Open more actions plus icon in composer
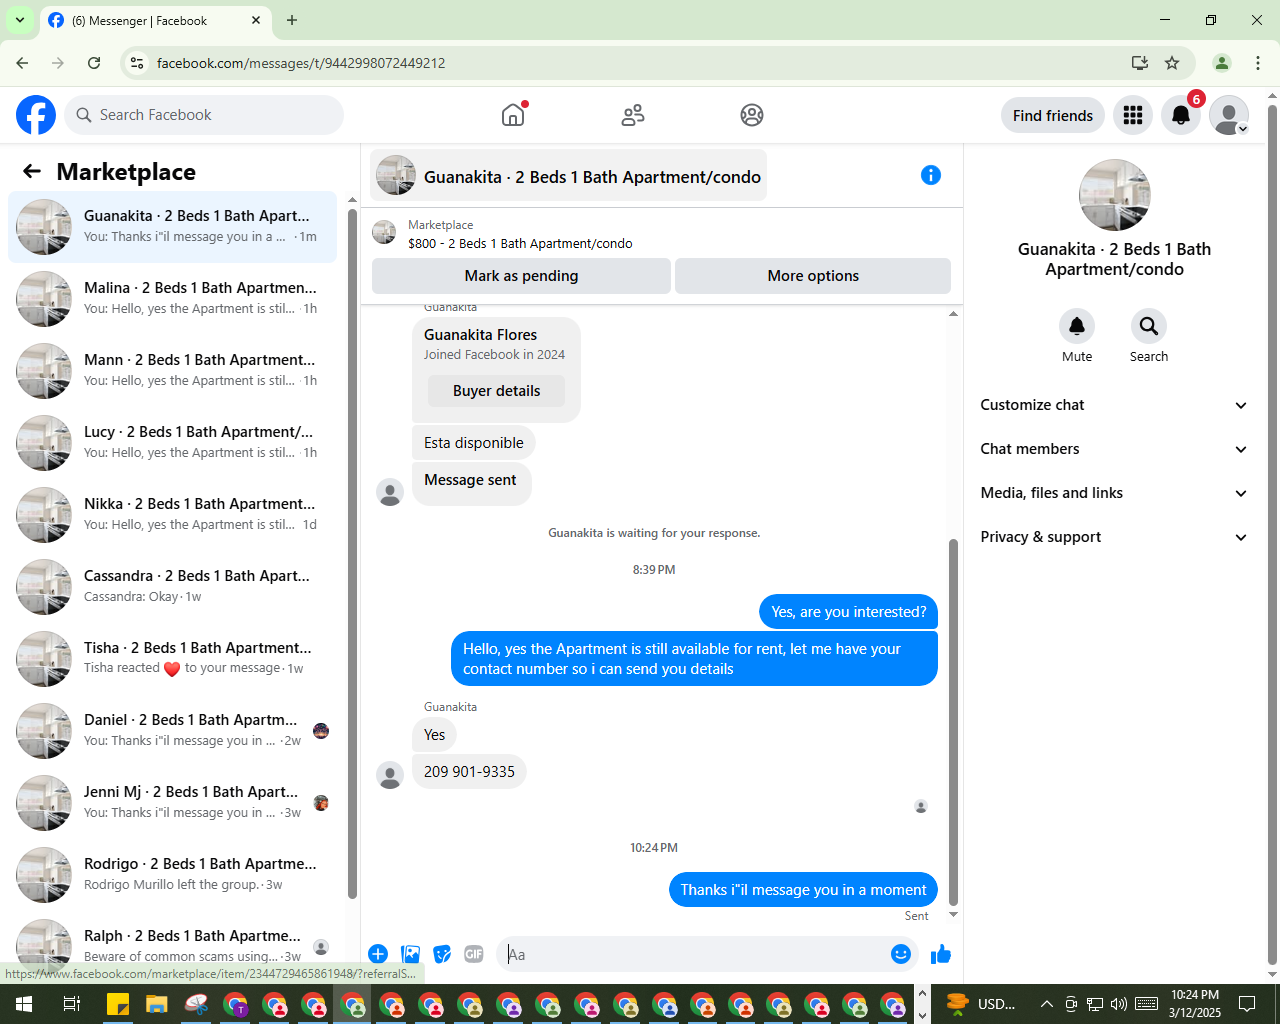Viewport: 1280px width, 1024px height. tap(378, 954)
